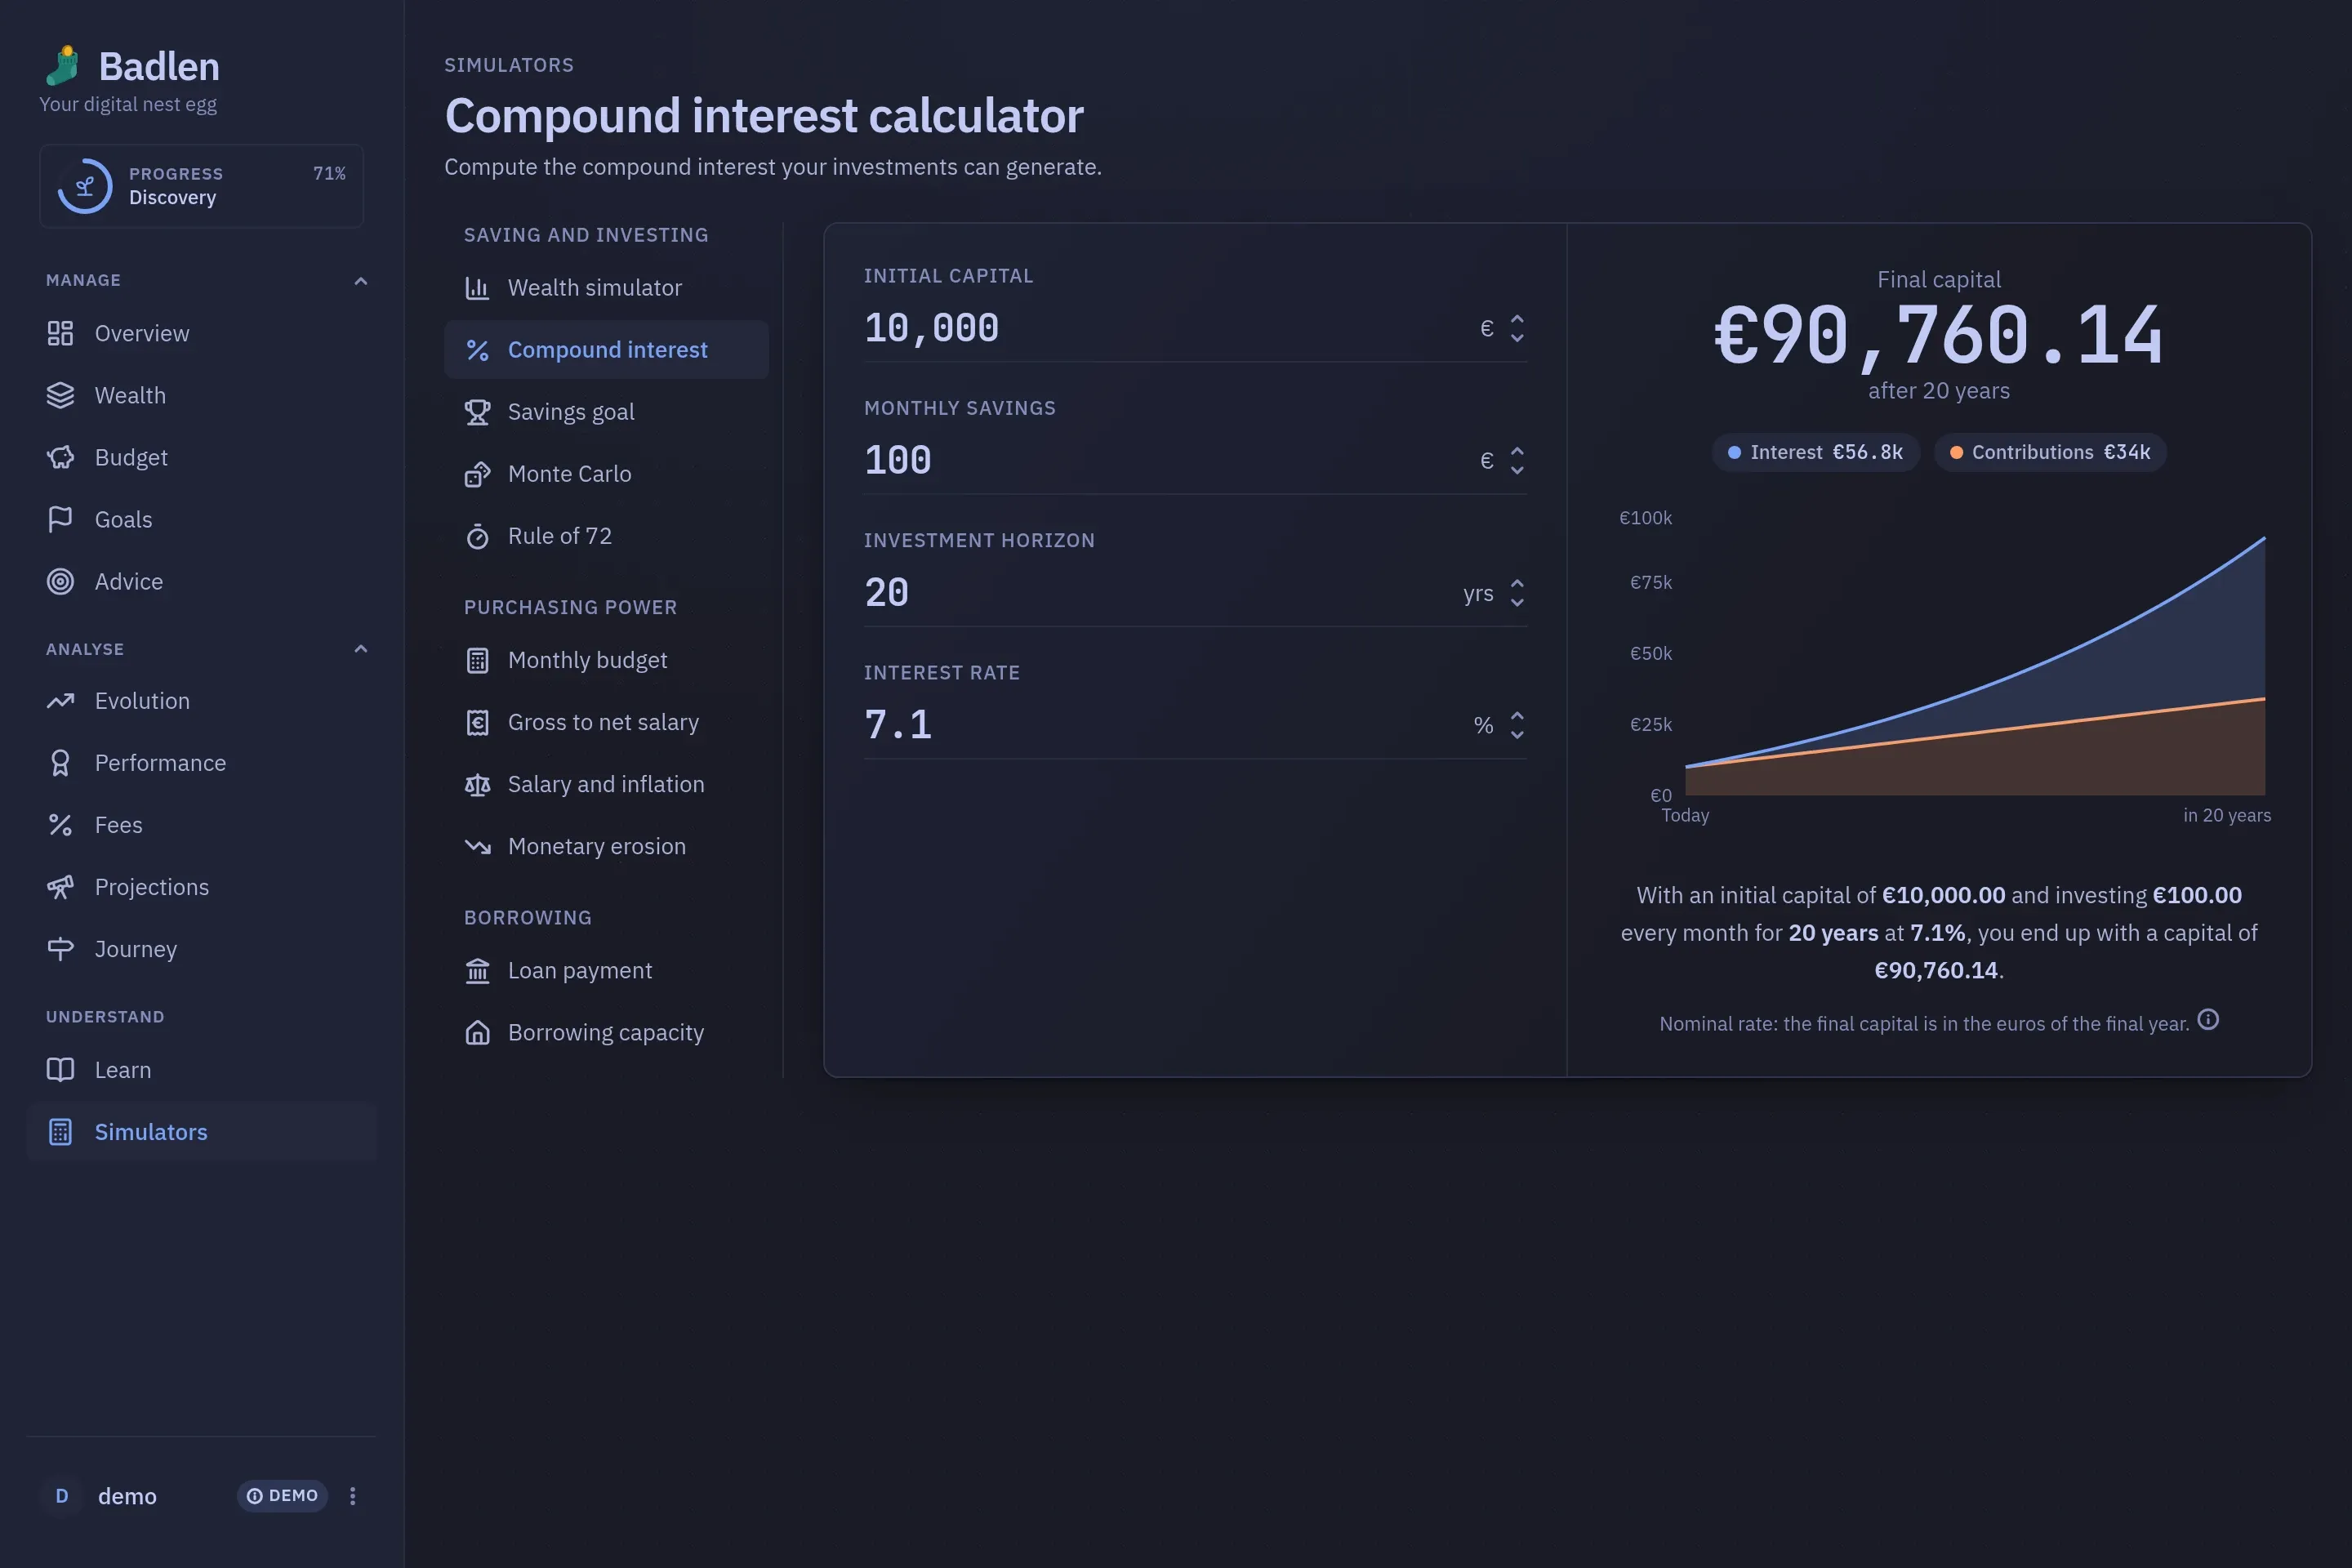The width and height of the screenshot is (2352, 1568).
Task: Click the Evolution trend line icon
Action: [x=60, y=701]
